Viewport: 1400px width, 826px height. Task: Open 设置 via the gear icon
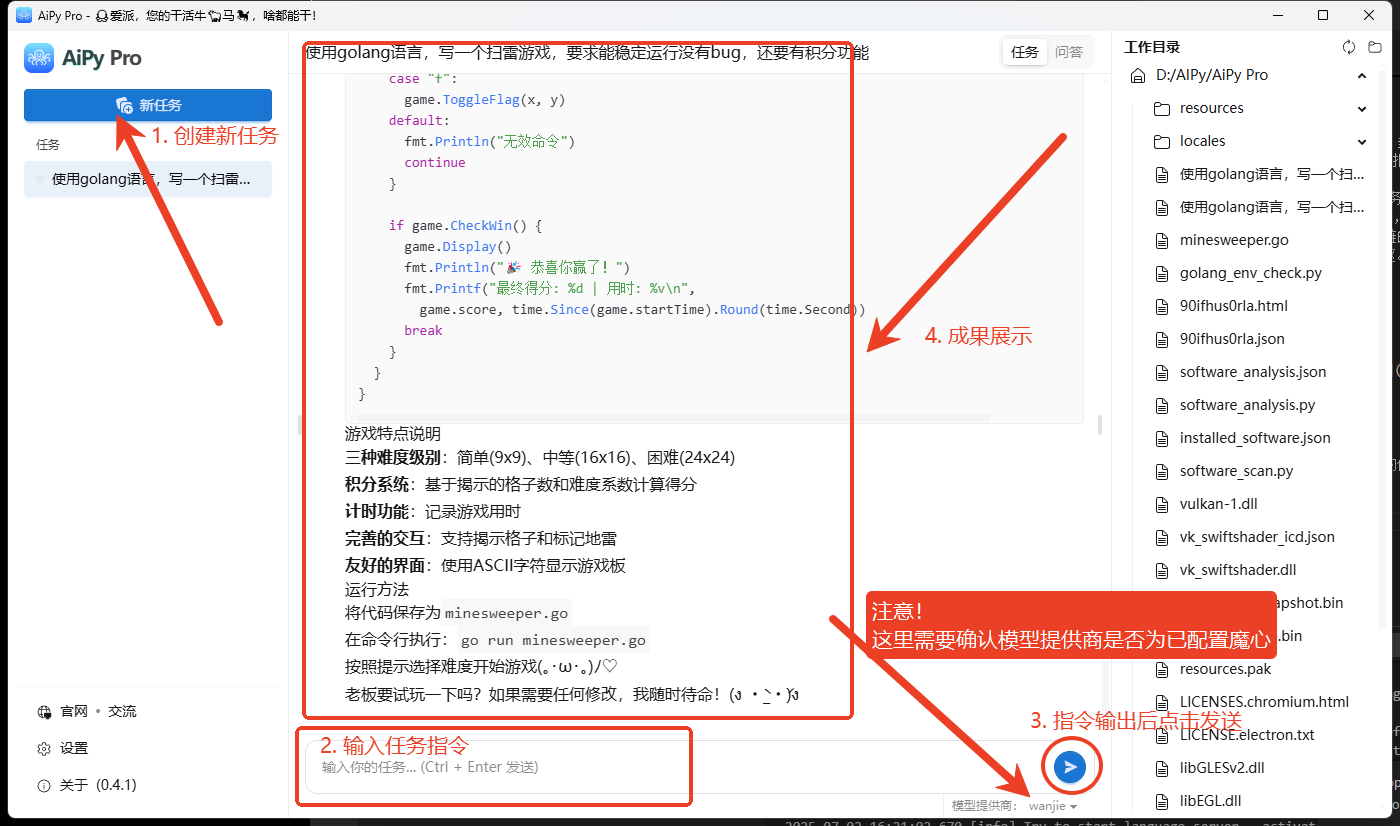click(44, 748)
